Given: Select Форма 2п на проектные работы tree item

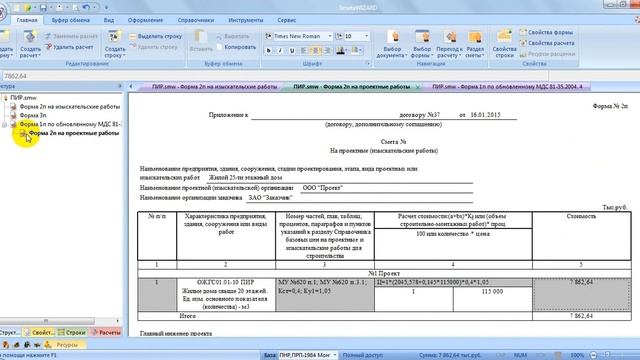Looking at the screenshot, I should (74, 133).
